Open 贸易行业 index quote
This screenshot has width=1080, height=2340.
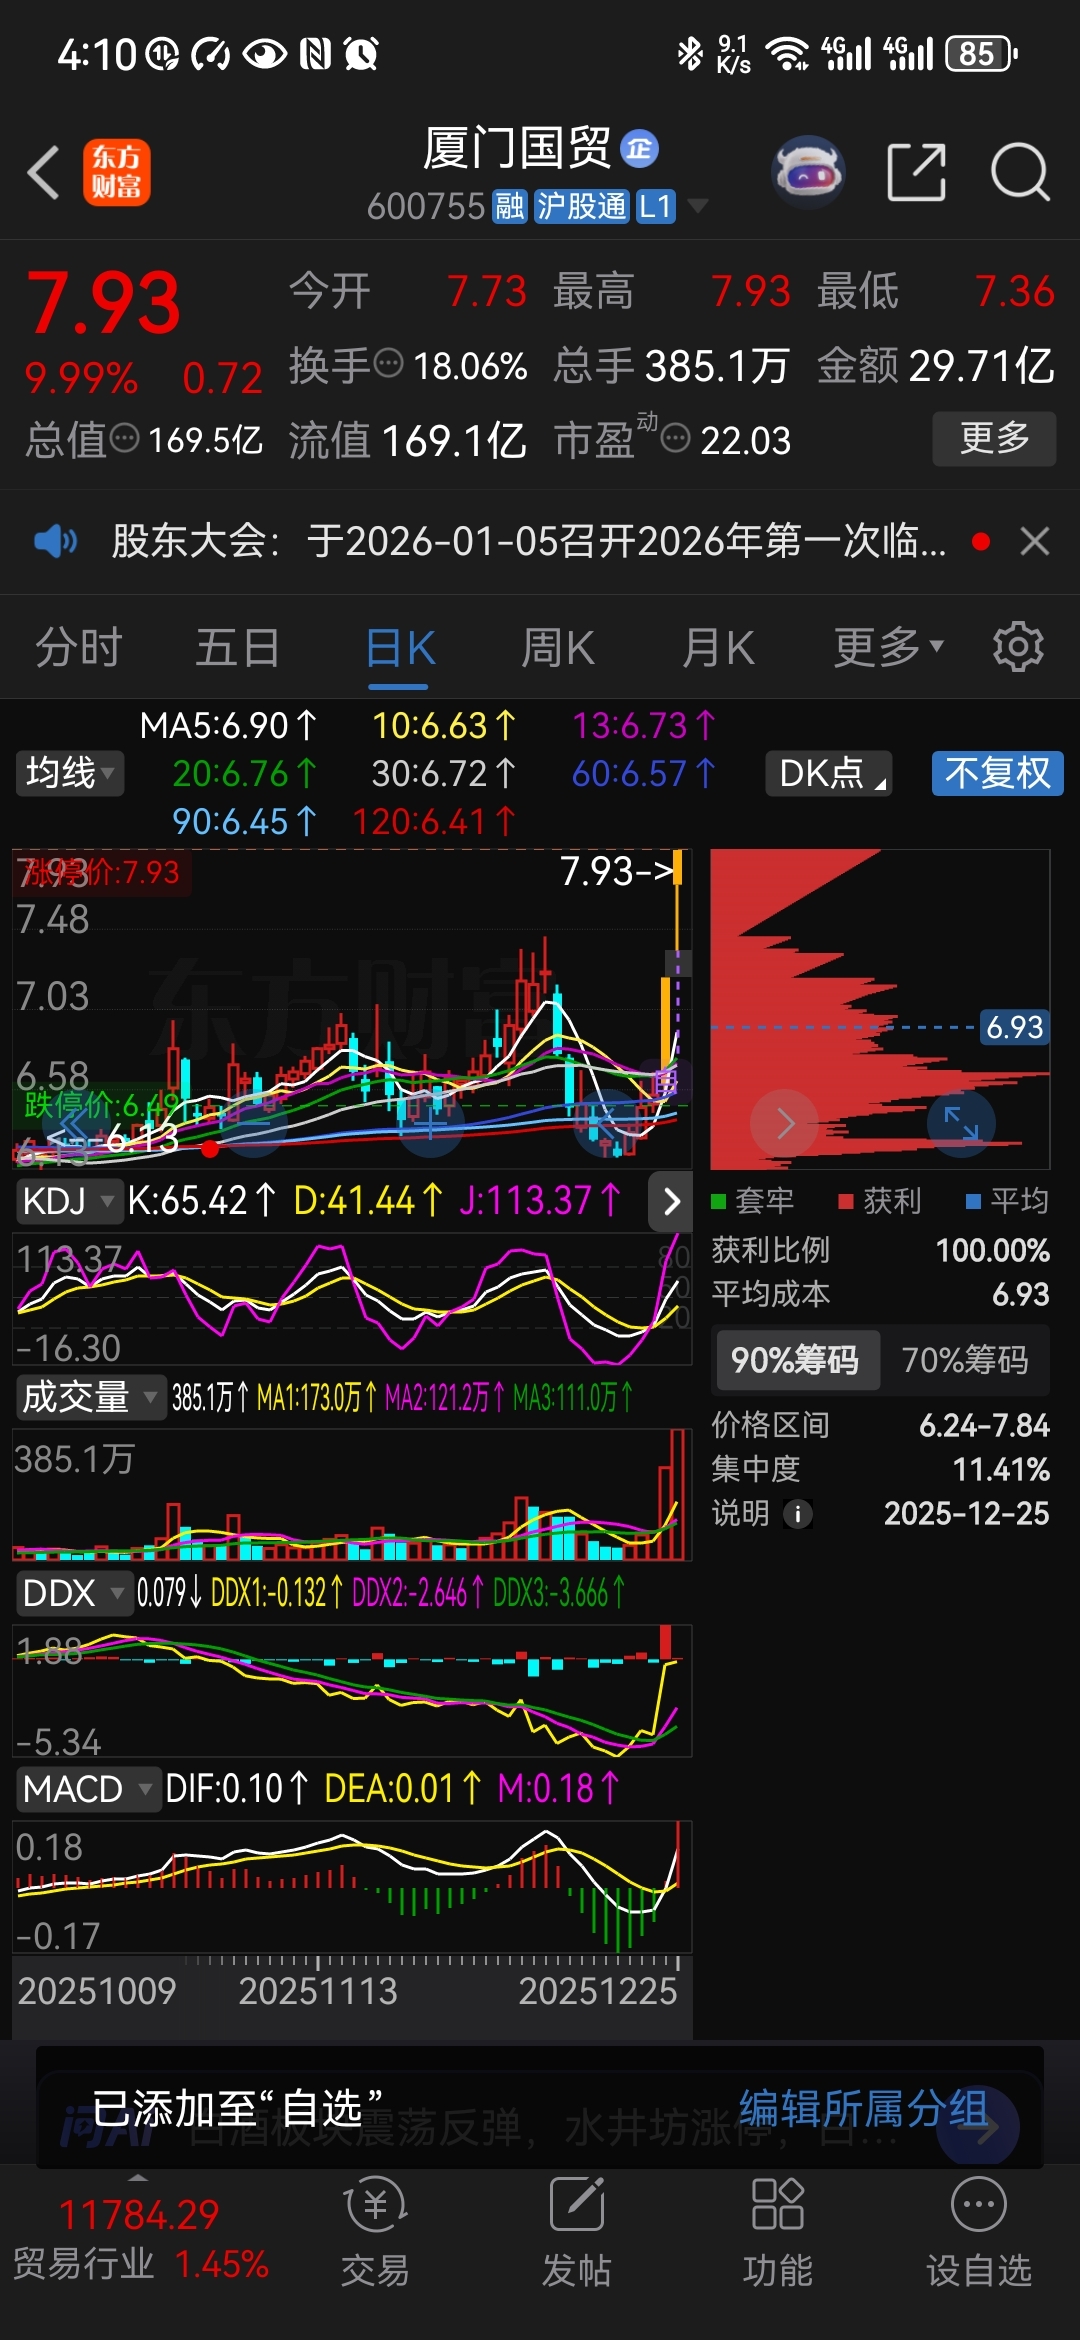click(x=141, y=2240)
